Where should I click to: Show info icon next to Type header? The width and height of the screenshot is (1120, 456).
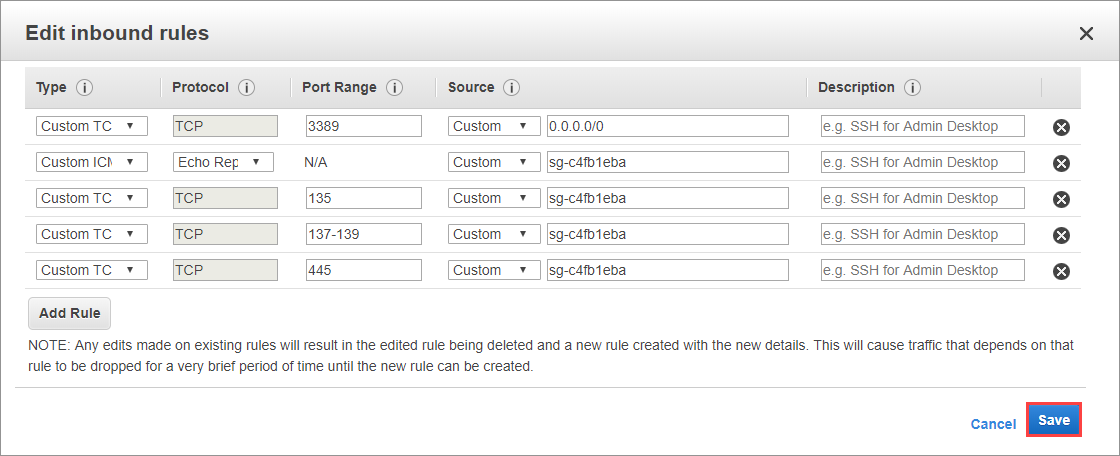(x=85, y=88)
